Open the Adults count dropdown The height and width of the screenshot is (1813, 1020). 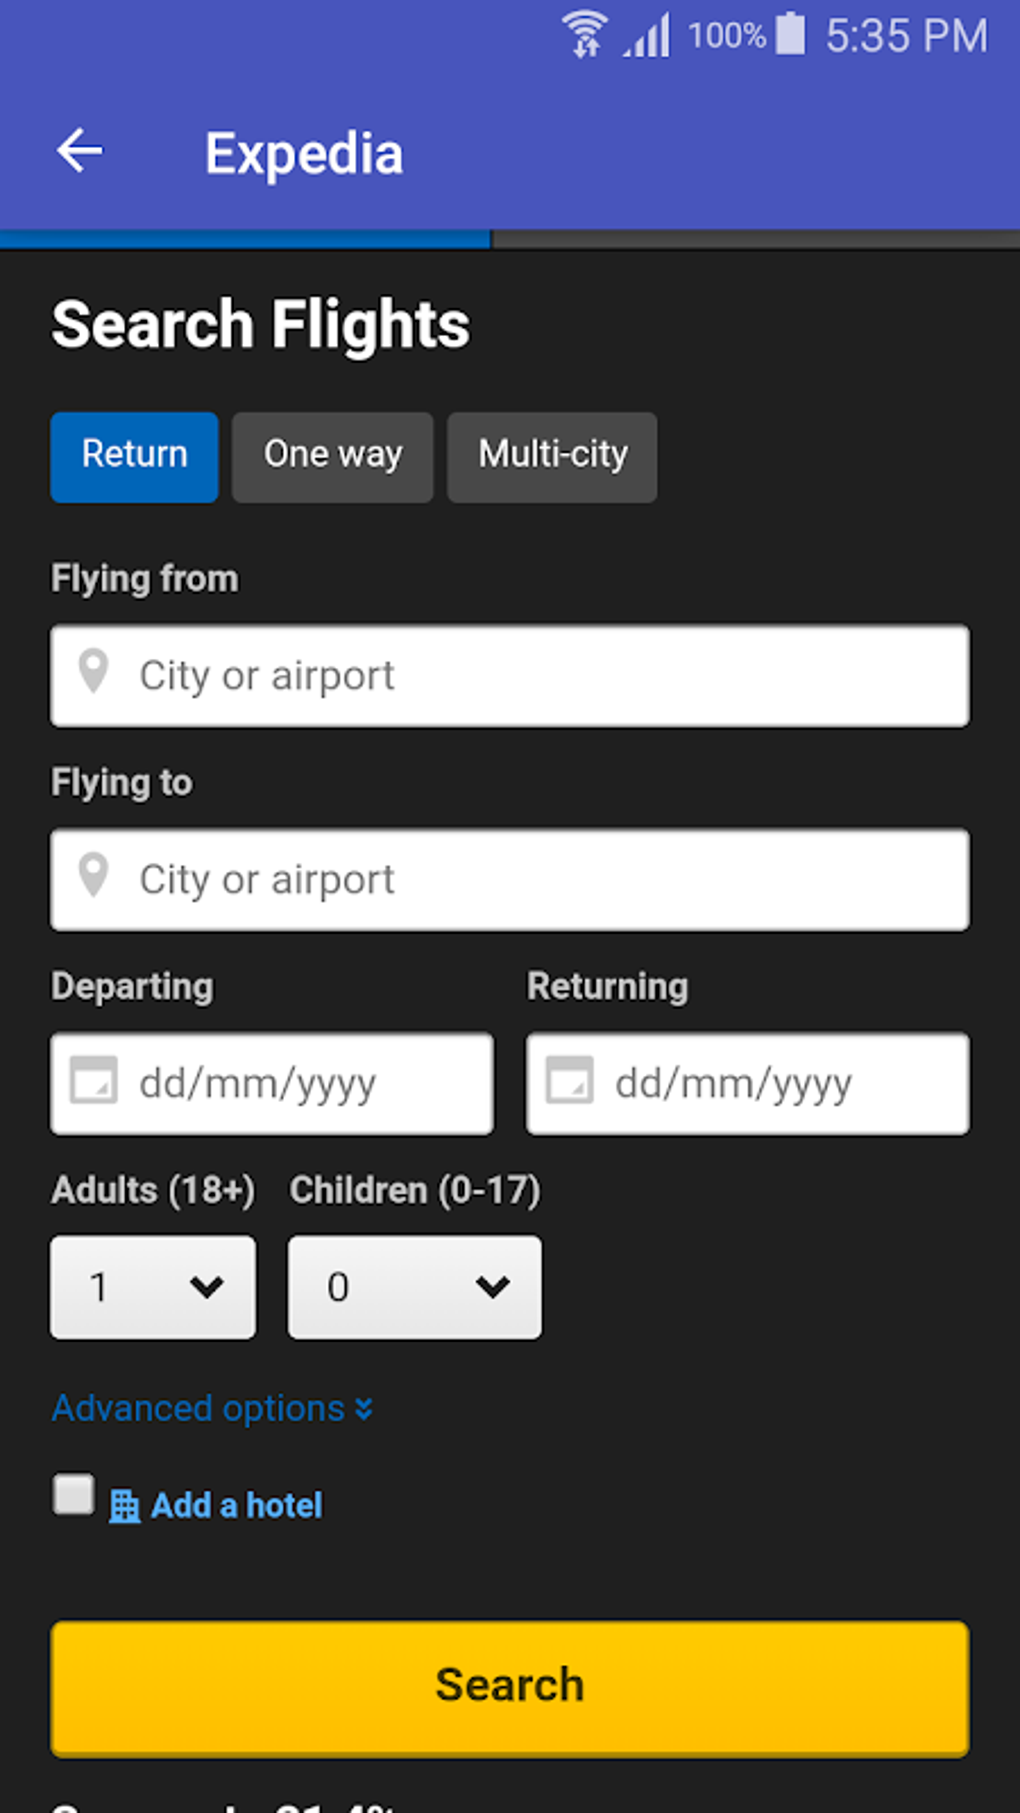153,1287
